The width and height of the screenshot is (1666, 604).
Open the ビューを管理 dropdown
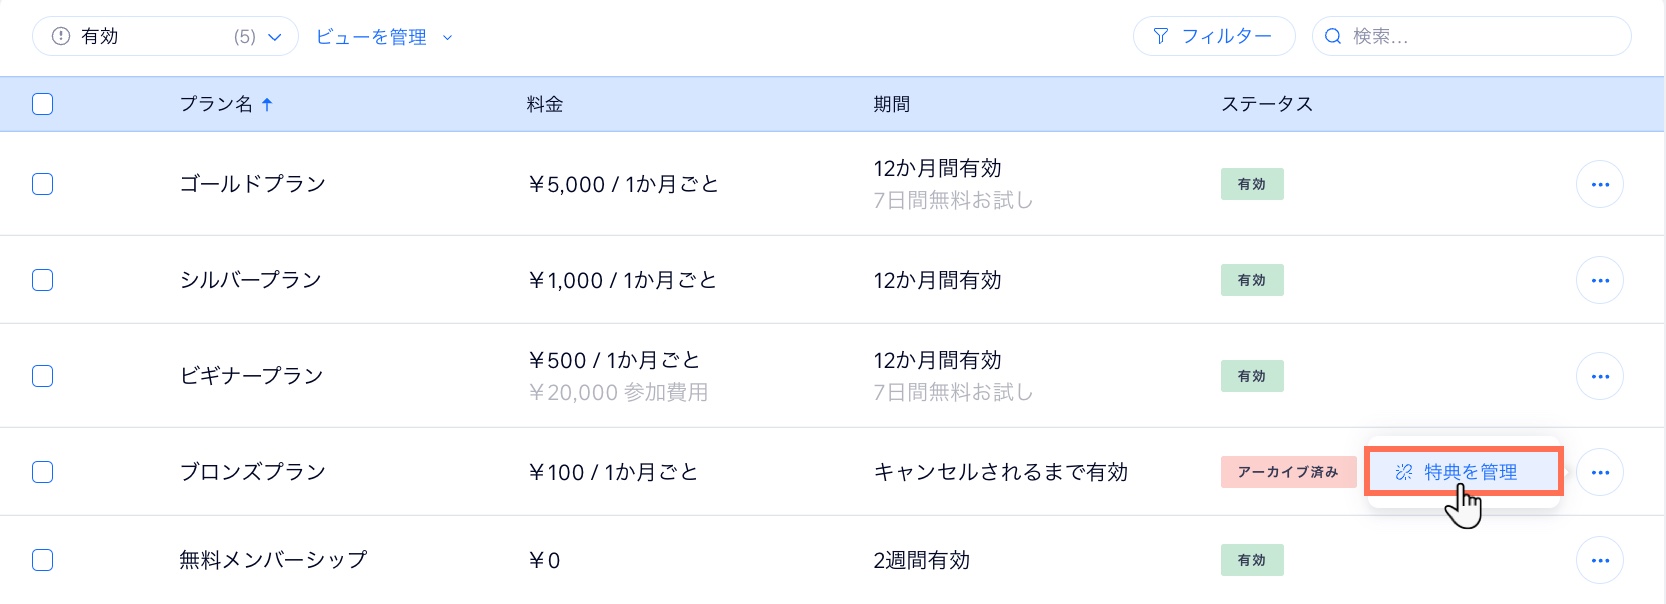click(x=385, y=37)
